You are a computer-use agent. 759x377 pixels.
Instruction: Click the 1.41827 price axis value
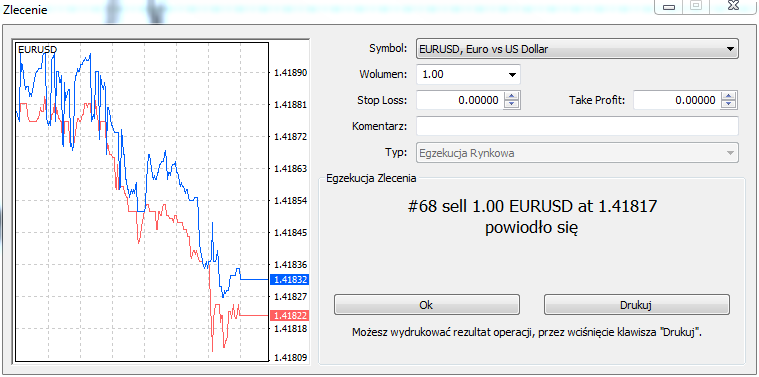[x=290, y=296]
